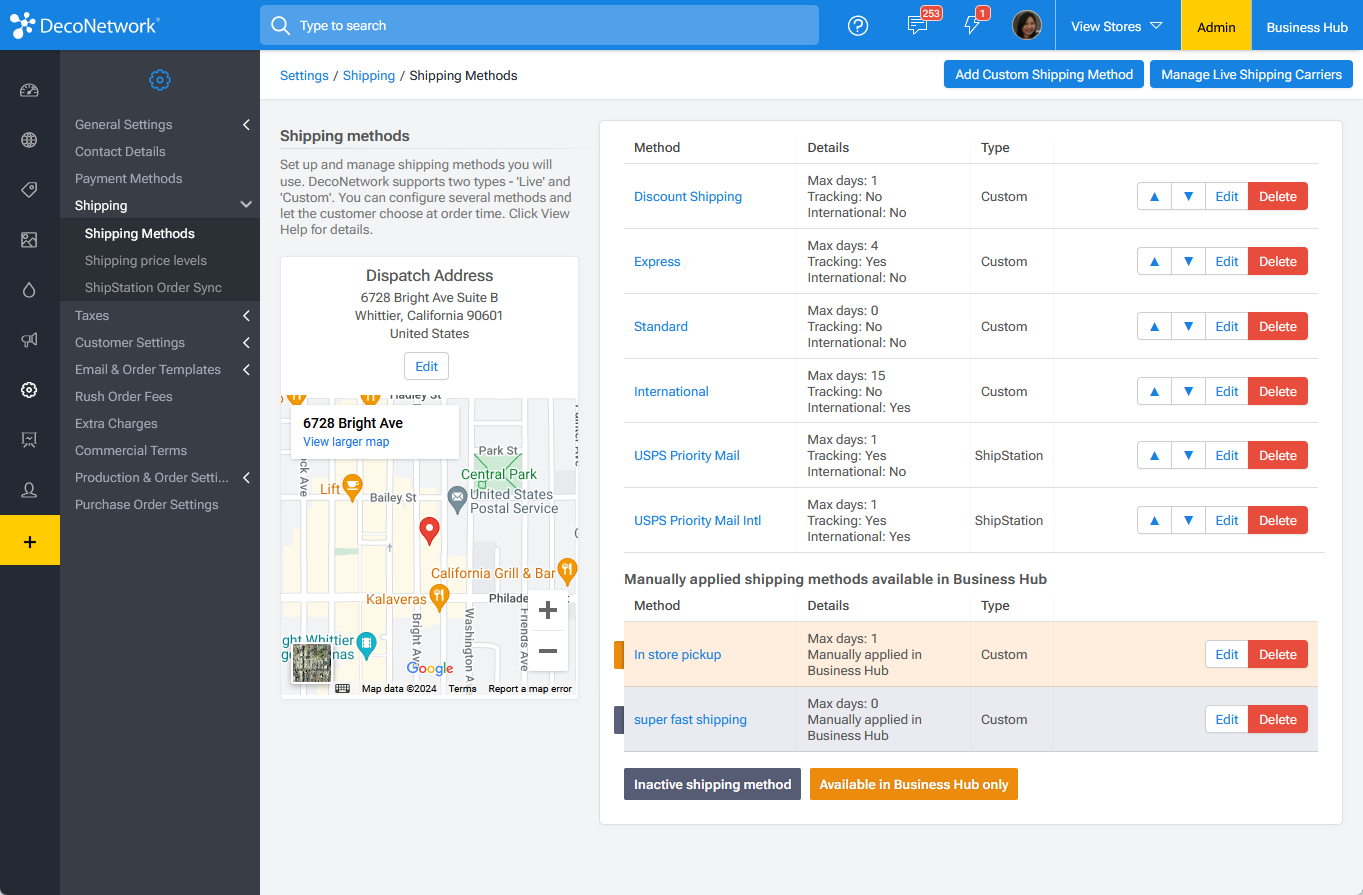Open ShipStation Order Sync

153,288
